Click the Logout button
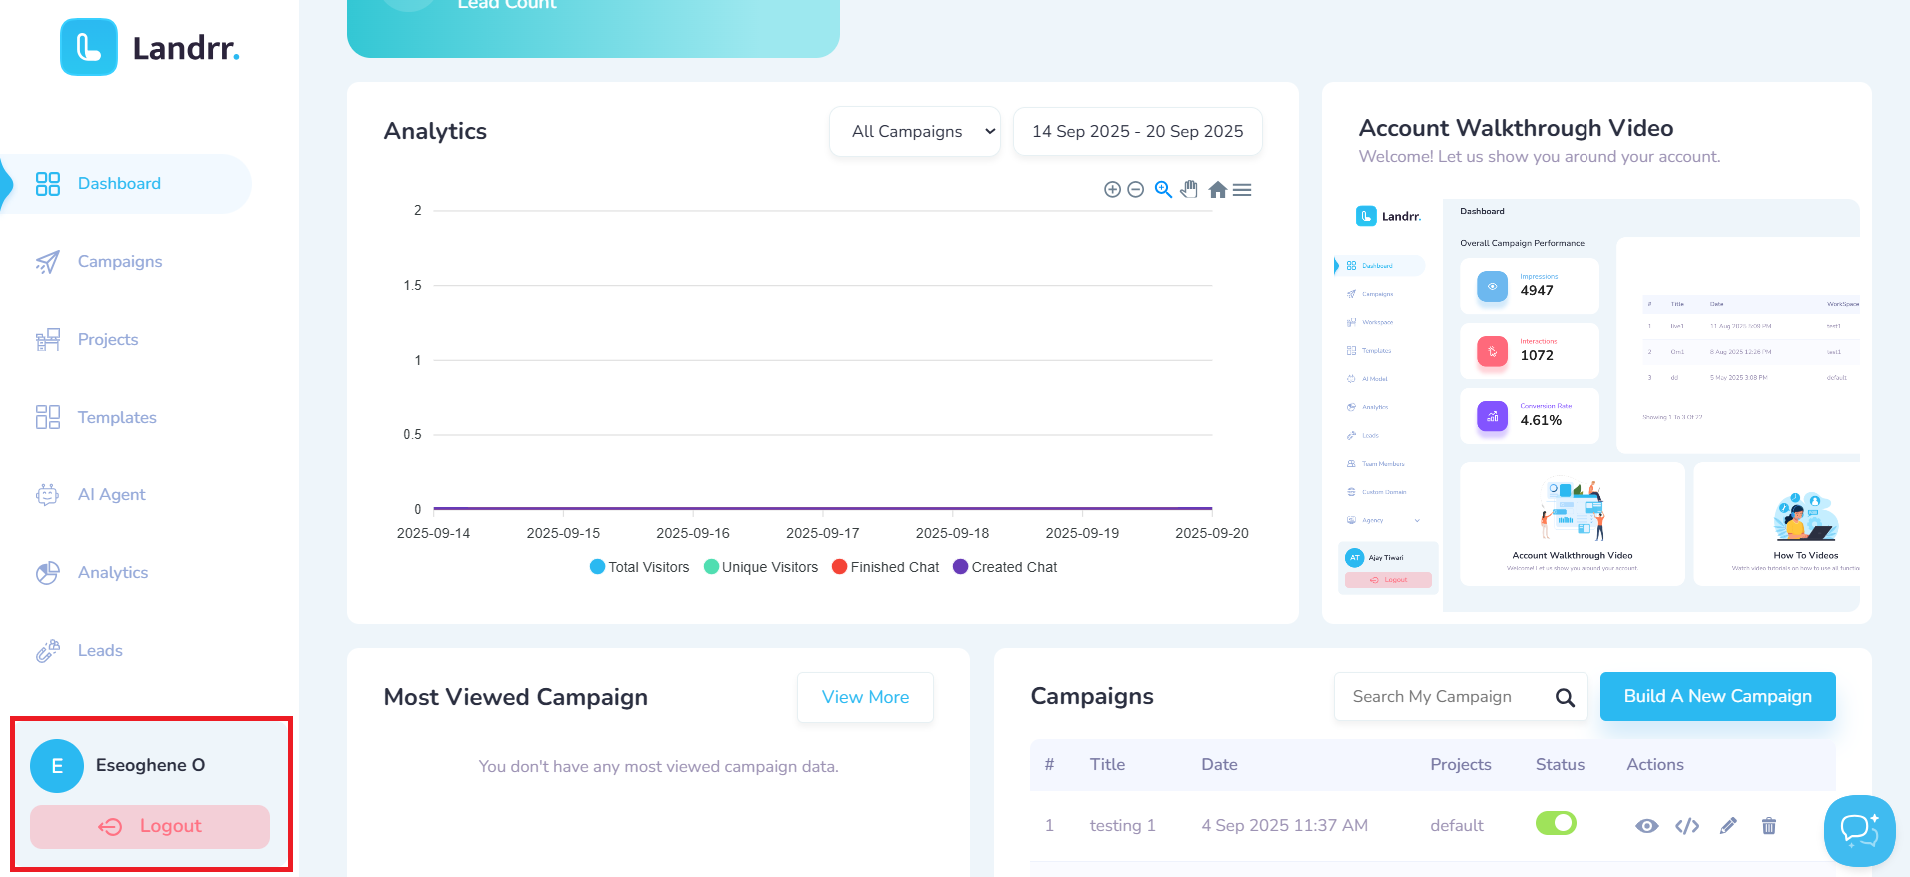The width and height of the screenshot is (1910, 877). (150, 827)
